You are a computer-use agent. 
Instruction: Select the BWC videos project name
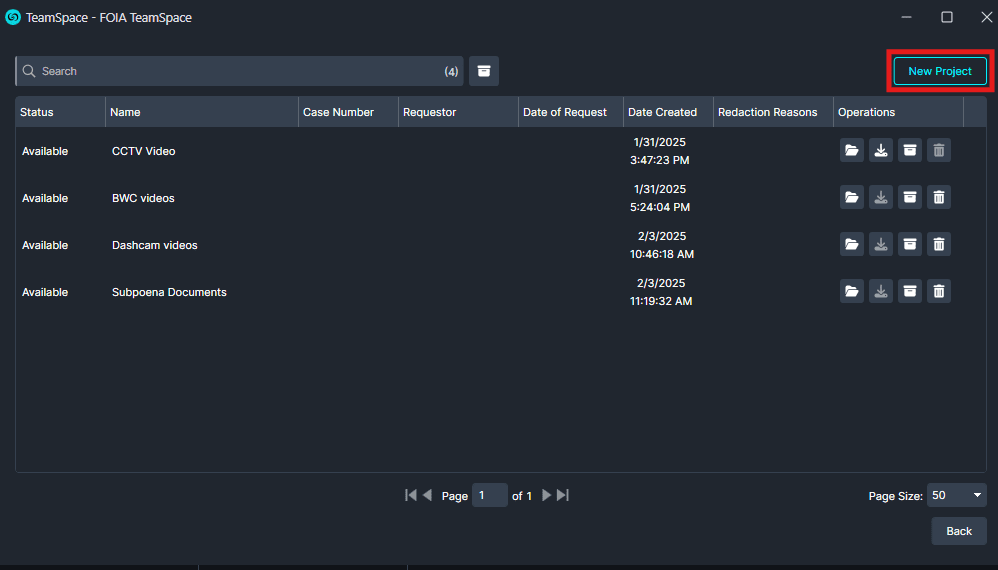[143, 198]
